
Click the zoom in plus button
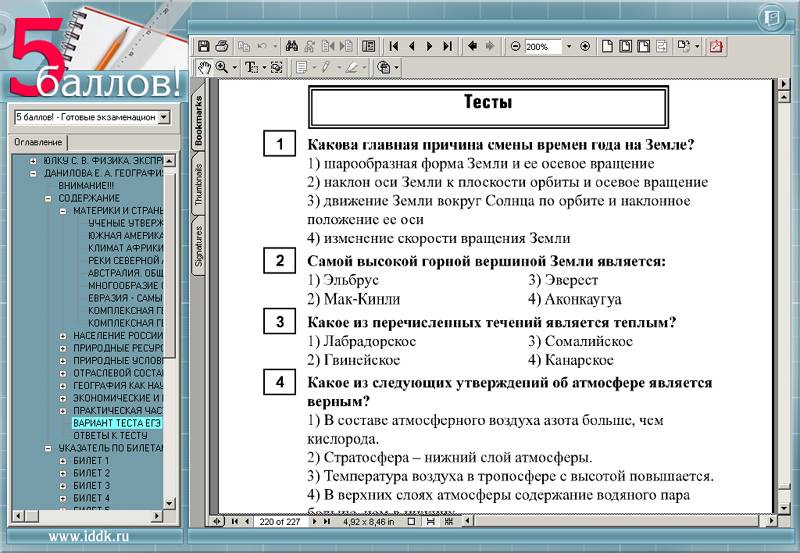[585, 46]
